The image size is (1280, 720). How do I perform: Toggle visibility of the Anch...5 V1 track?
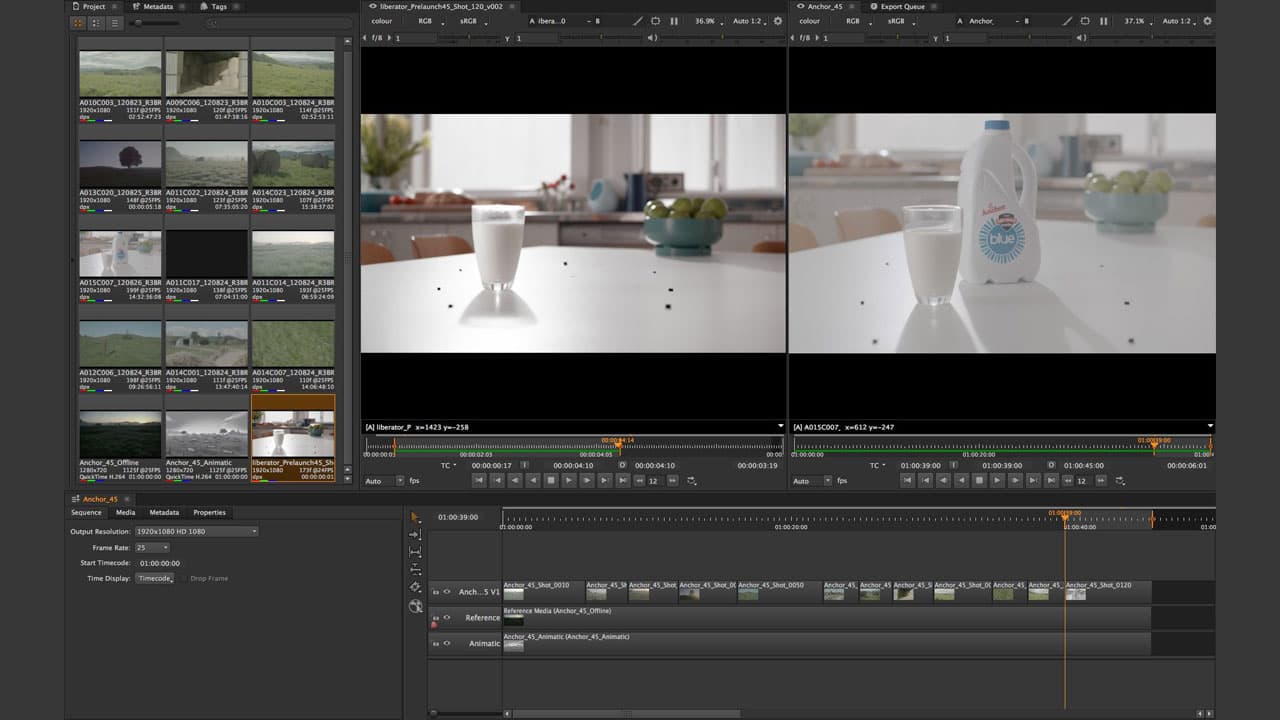[447, 591]
